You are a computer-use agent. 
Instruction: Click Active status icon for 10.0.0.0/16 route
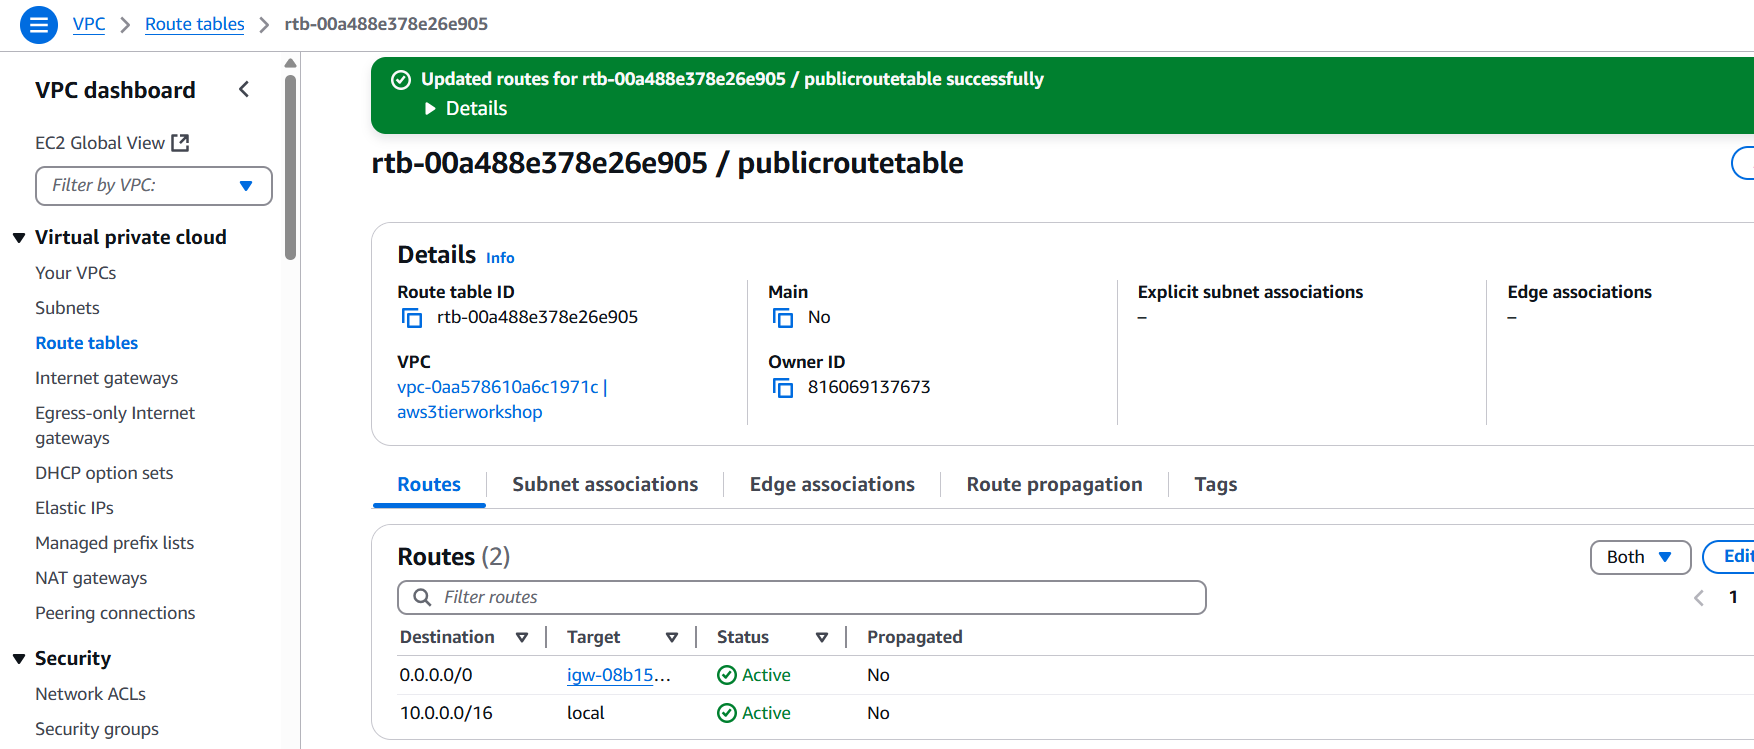tap(727, 713)
